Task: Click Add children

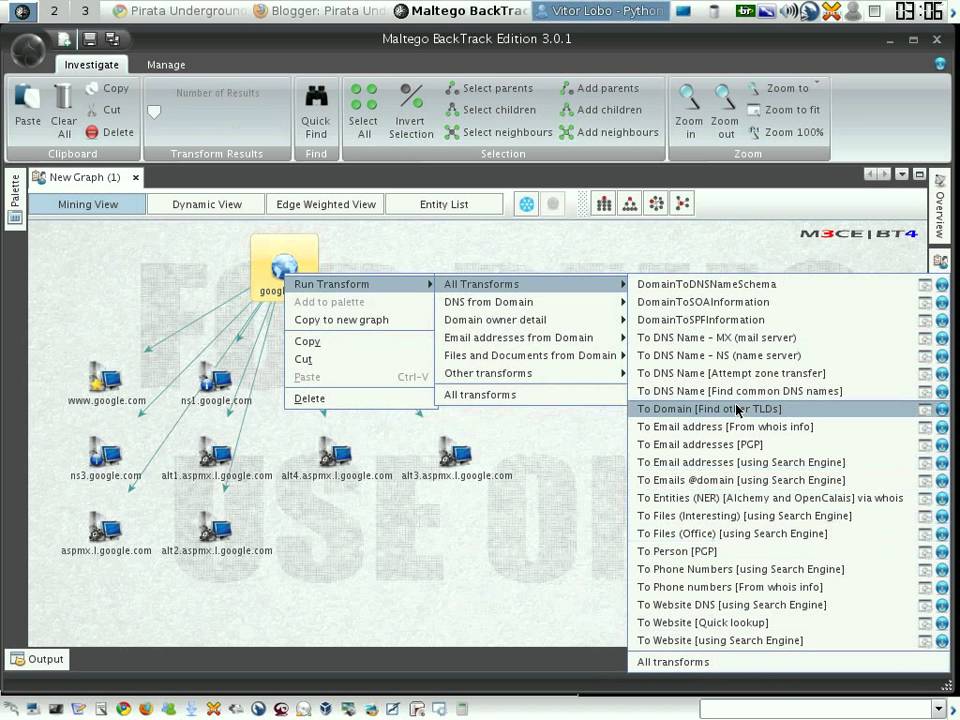Action: pyautogui.click(x=601, y=110)
